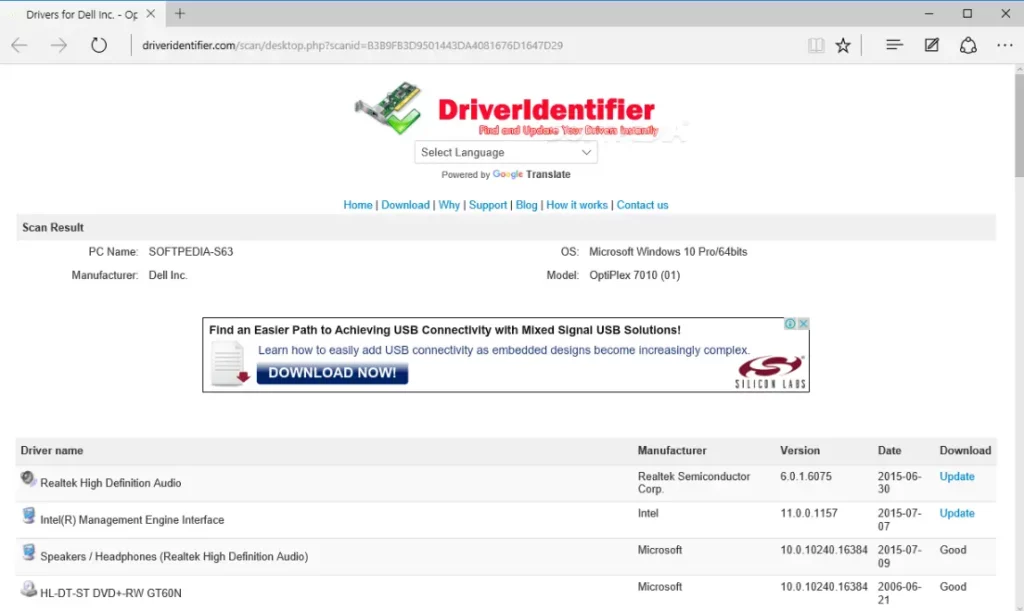Select the HL-DT-ST DVD+-RW GT60N text

click(111, 593)
